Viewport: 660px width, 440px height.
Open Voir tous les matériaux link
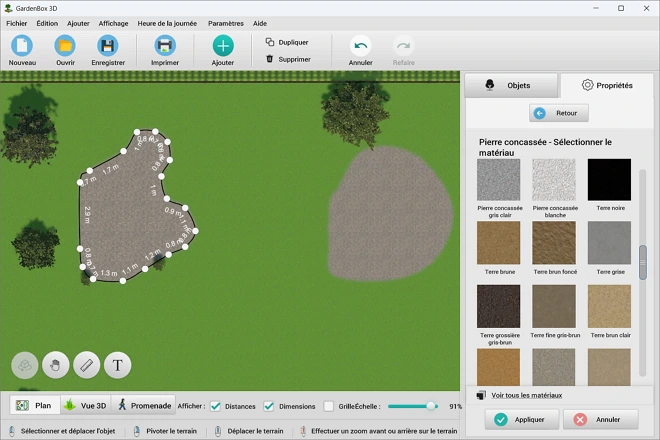[526, 395]
